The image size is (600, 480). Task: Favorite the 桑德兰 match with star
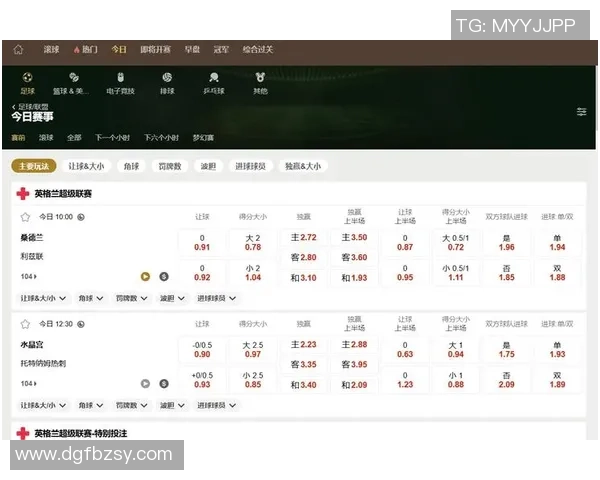(25, 217)
